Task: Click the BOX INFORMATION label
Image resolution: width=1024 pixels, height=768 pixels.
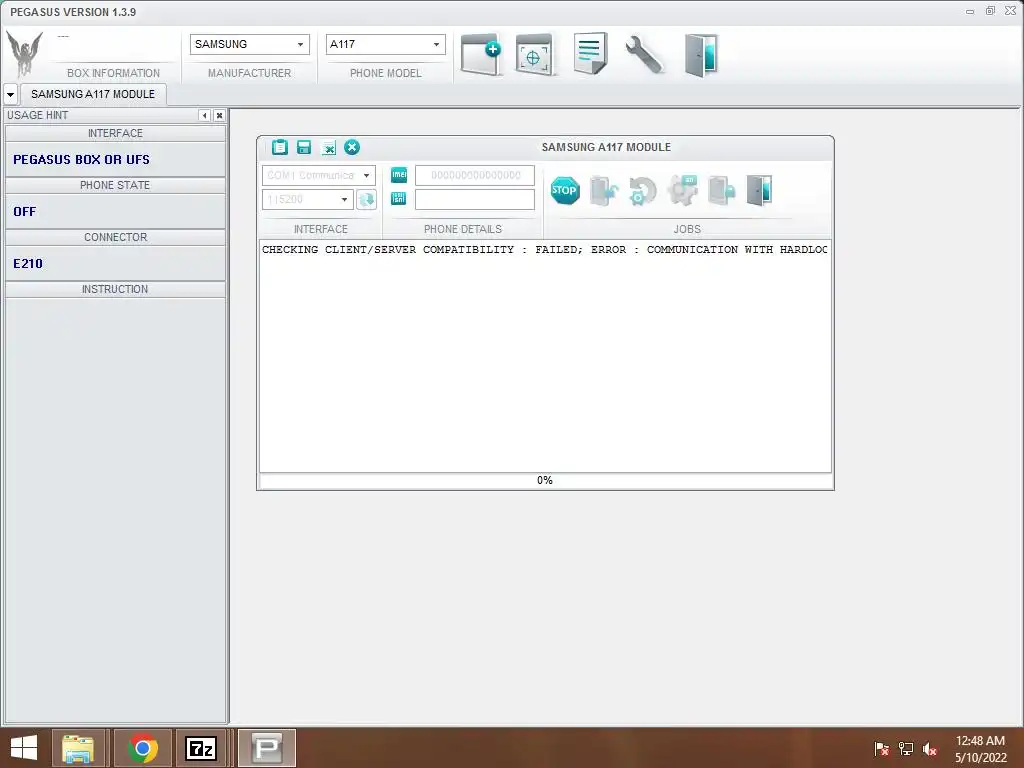Action: (113, 73)
